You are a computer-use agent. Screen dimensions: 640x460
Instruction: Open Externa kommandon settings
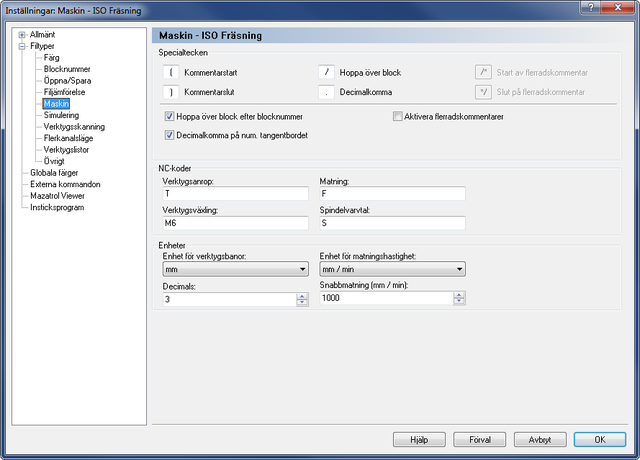click(65, 184)
